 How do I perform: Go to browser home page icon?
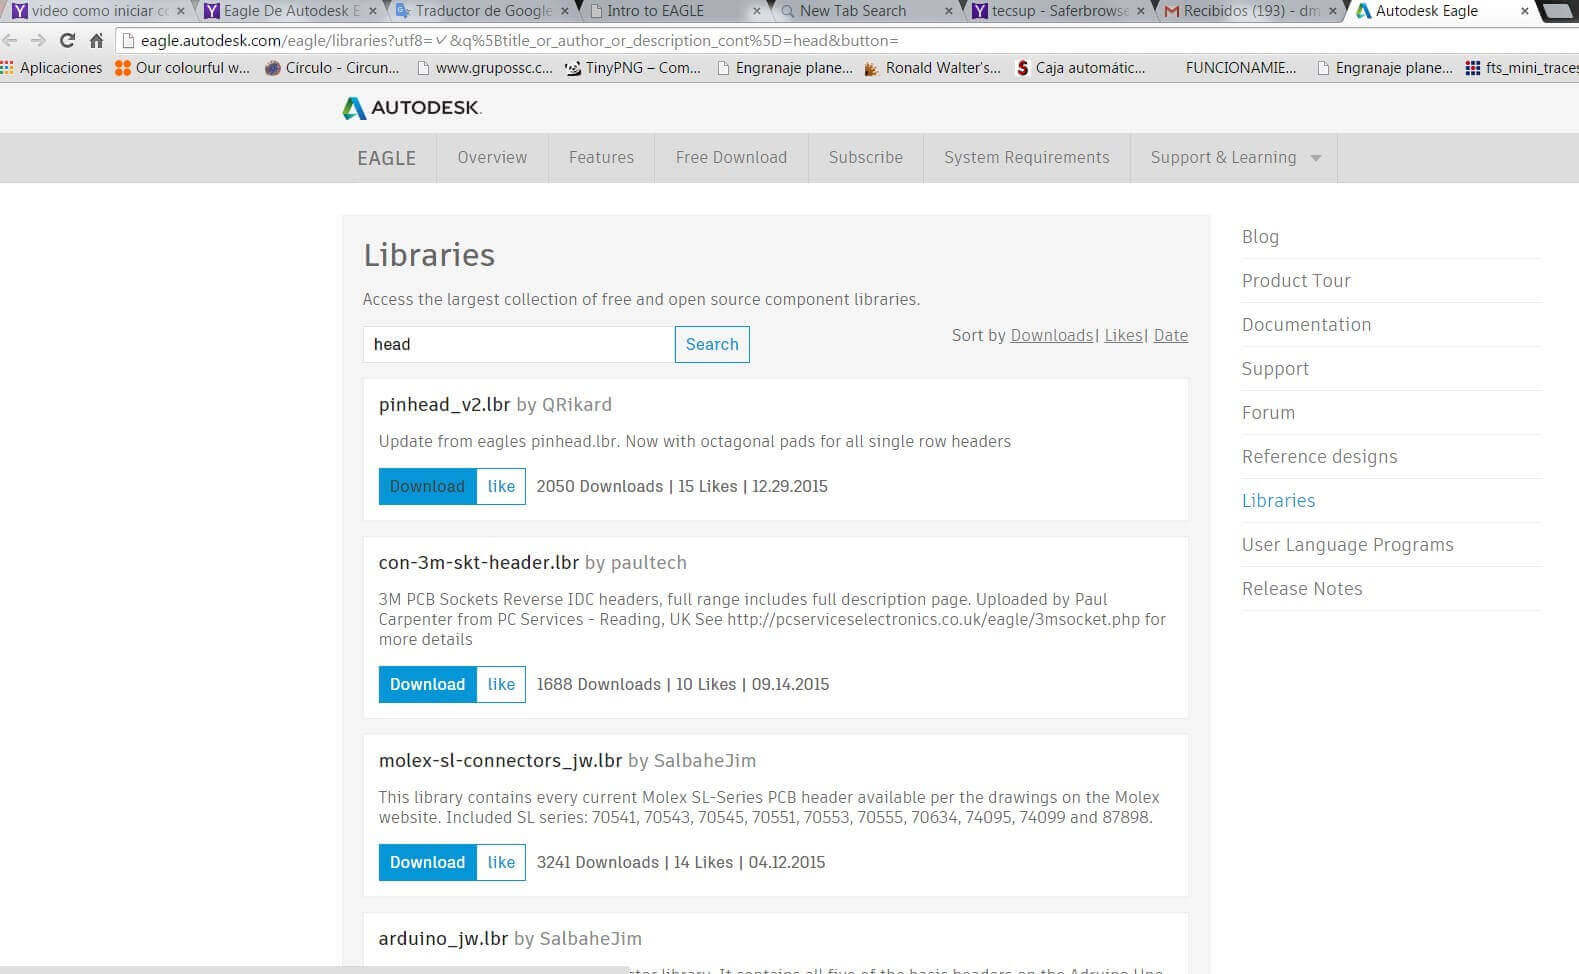point(96,41)
